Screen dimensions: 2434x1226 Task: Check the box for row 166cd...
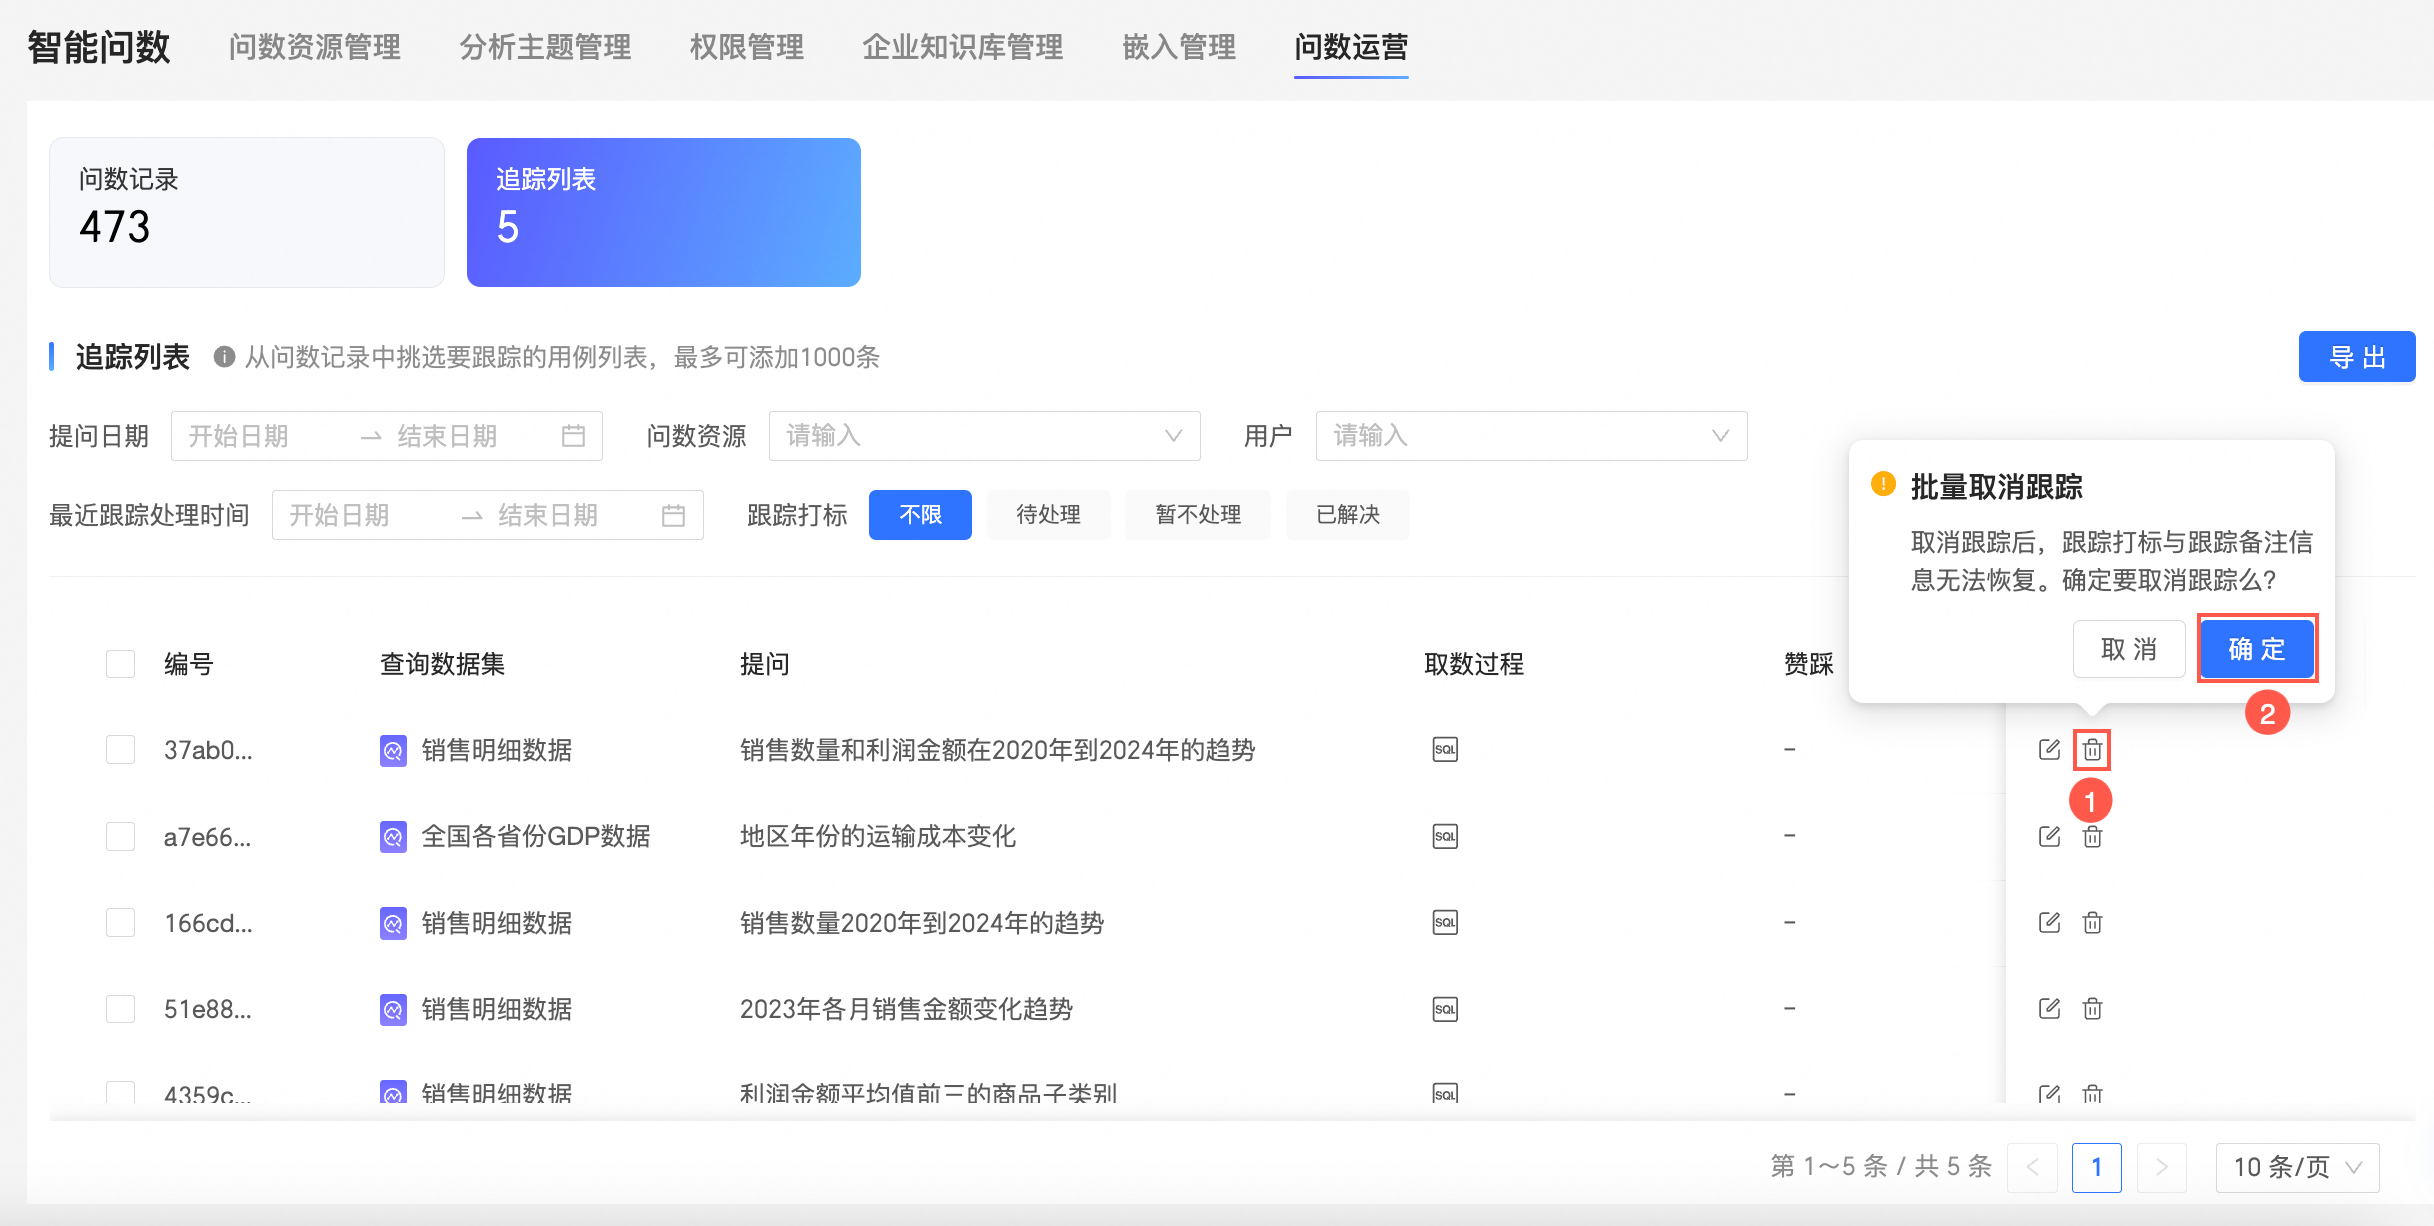point(121,923)
